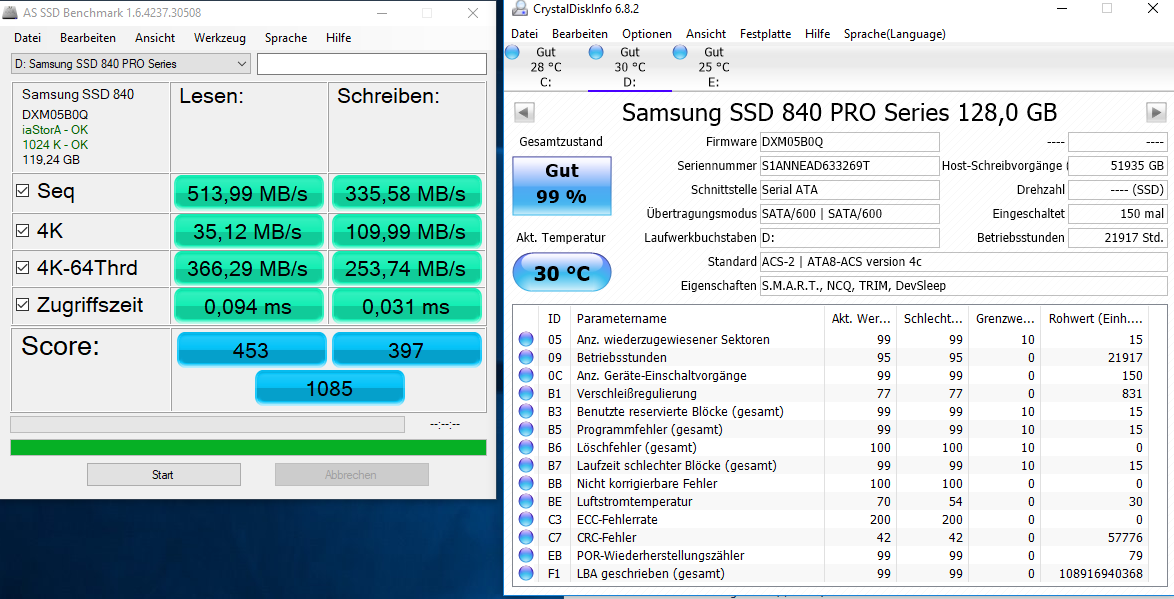Click the Übertragungsmodus field SATA/600
Image resolution: width=1174 pixels, height=599 pixels.
849,213
